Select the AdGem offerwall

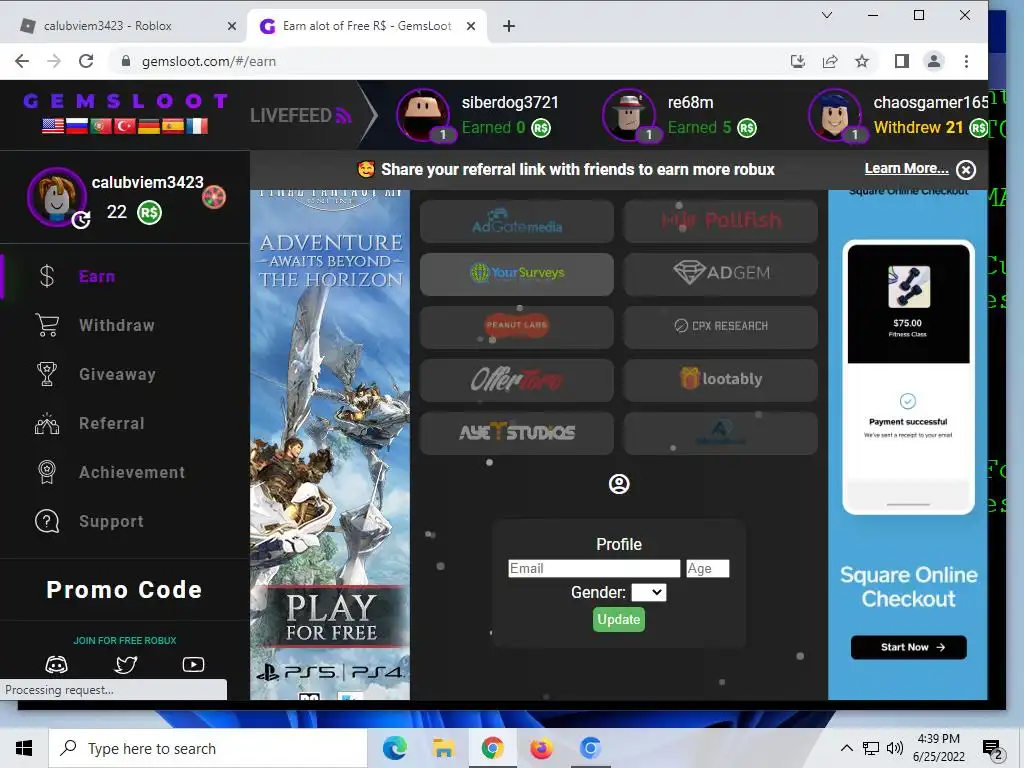coord(720,274)
